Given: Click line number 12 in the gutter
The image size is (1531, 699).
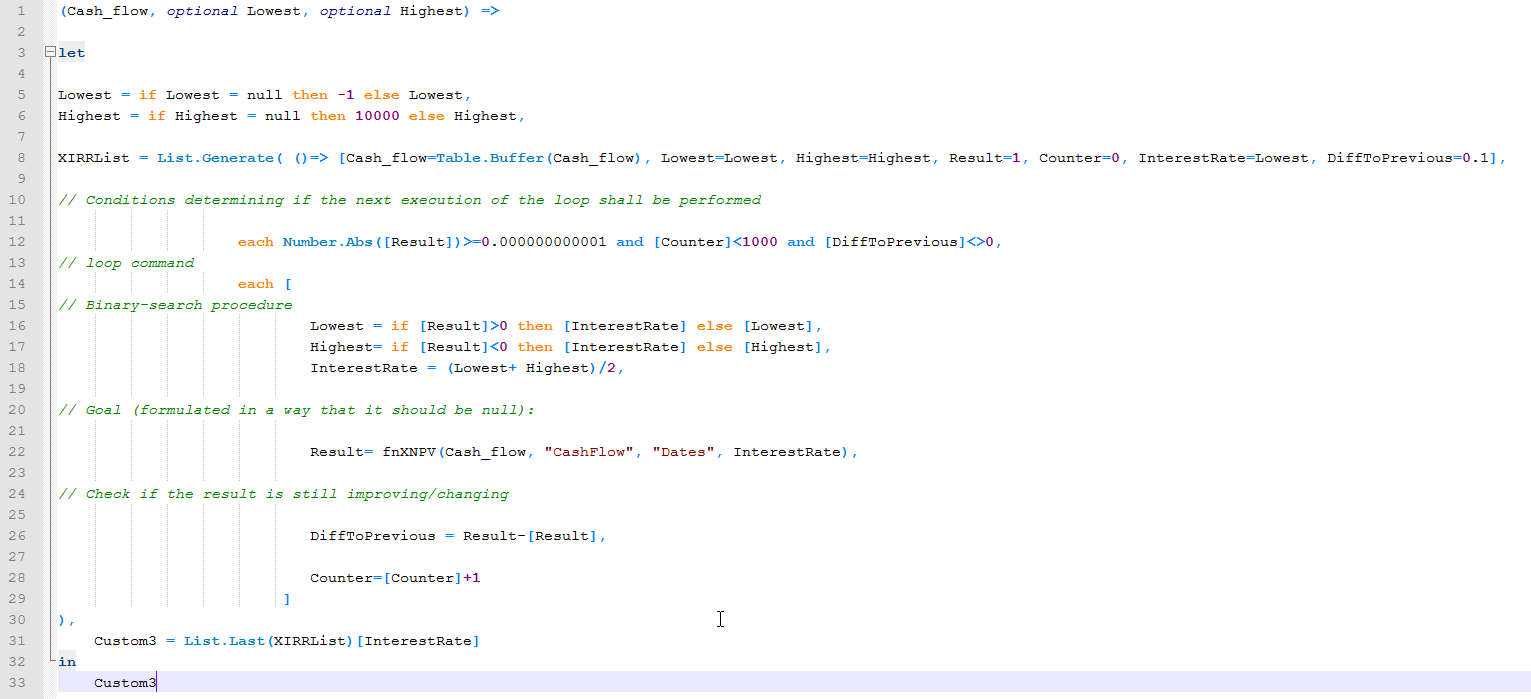Looking at the screenshot, I should click(x=21, y=242).
